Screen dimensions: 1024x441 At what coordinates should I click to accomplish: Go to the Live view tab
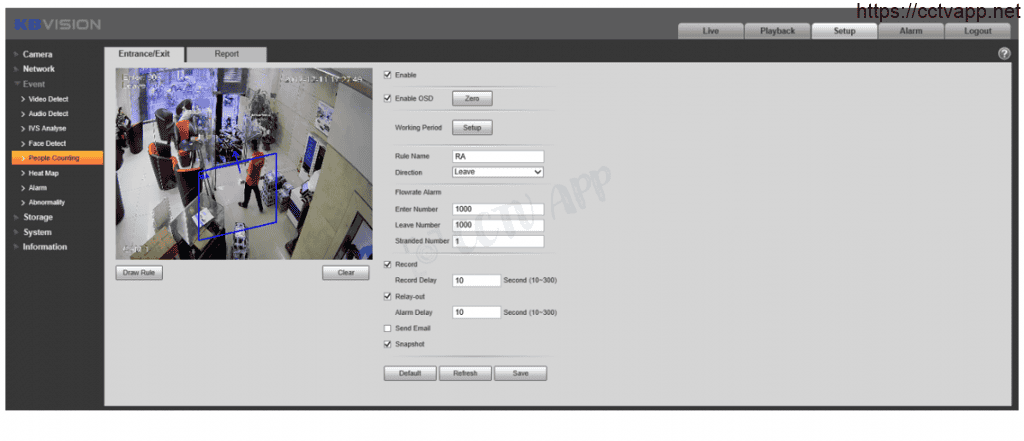[710, 31]
